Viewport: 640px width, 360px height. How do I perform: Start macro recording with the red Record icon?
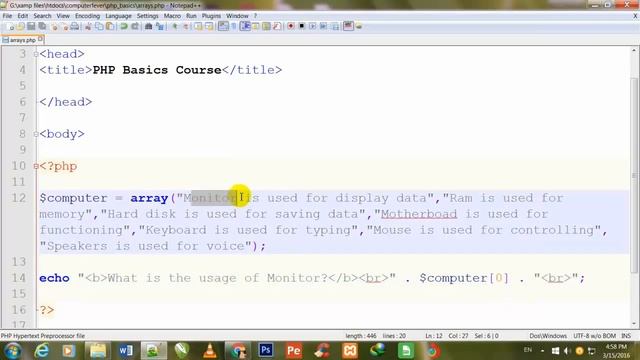pos(291,27)
